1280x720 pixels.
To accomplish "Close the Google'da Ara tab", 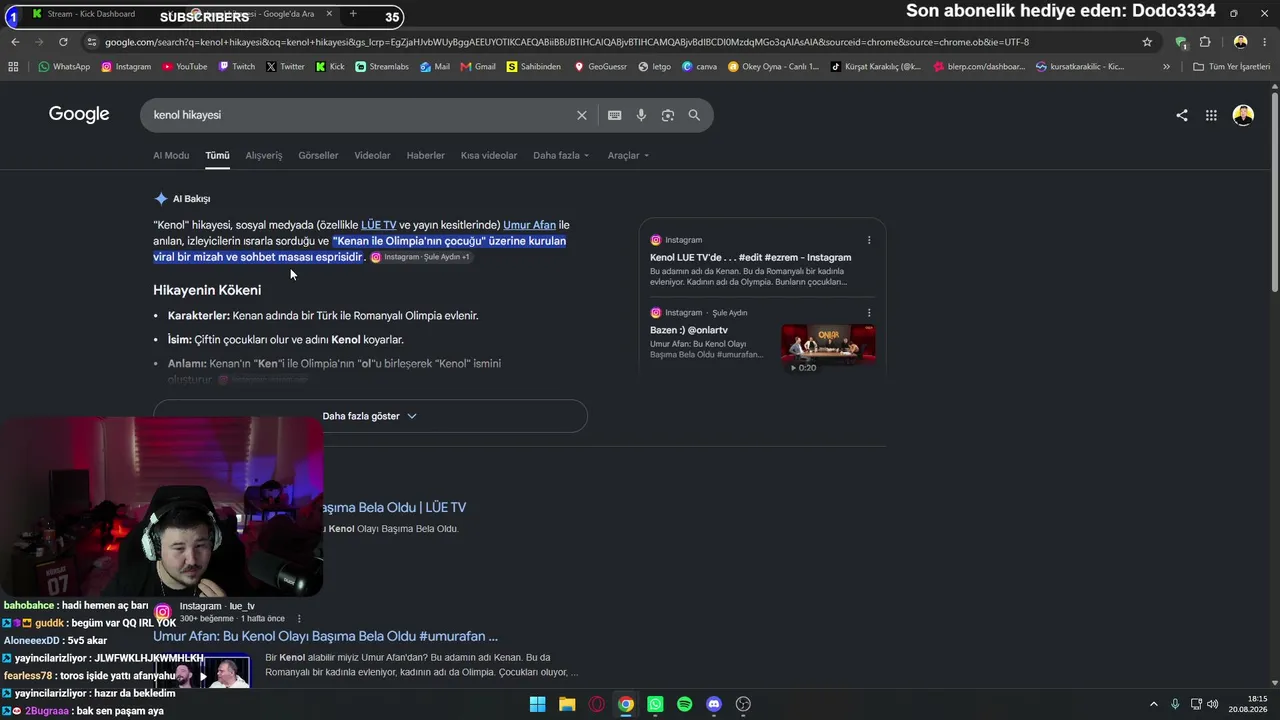I will coord(329,14).
